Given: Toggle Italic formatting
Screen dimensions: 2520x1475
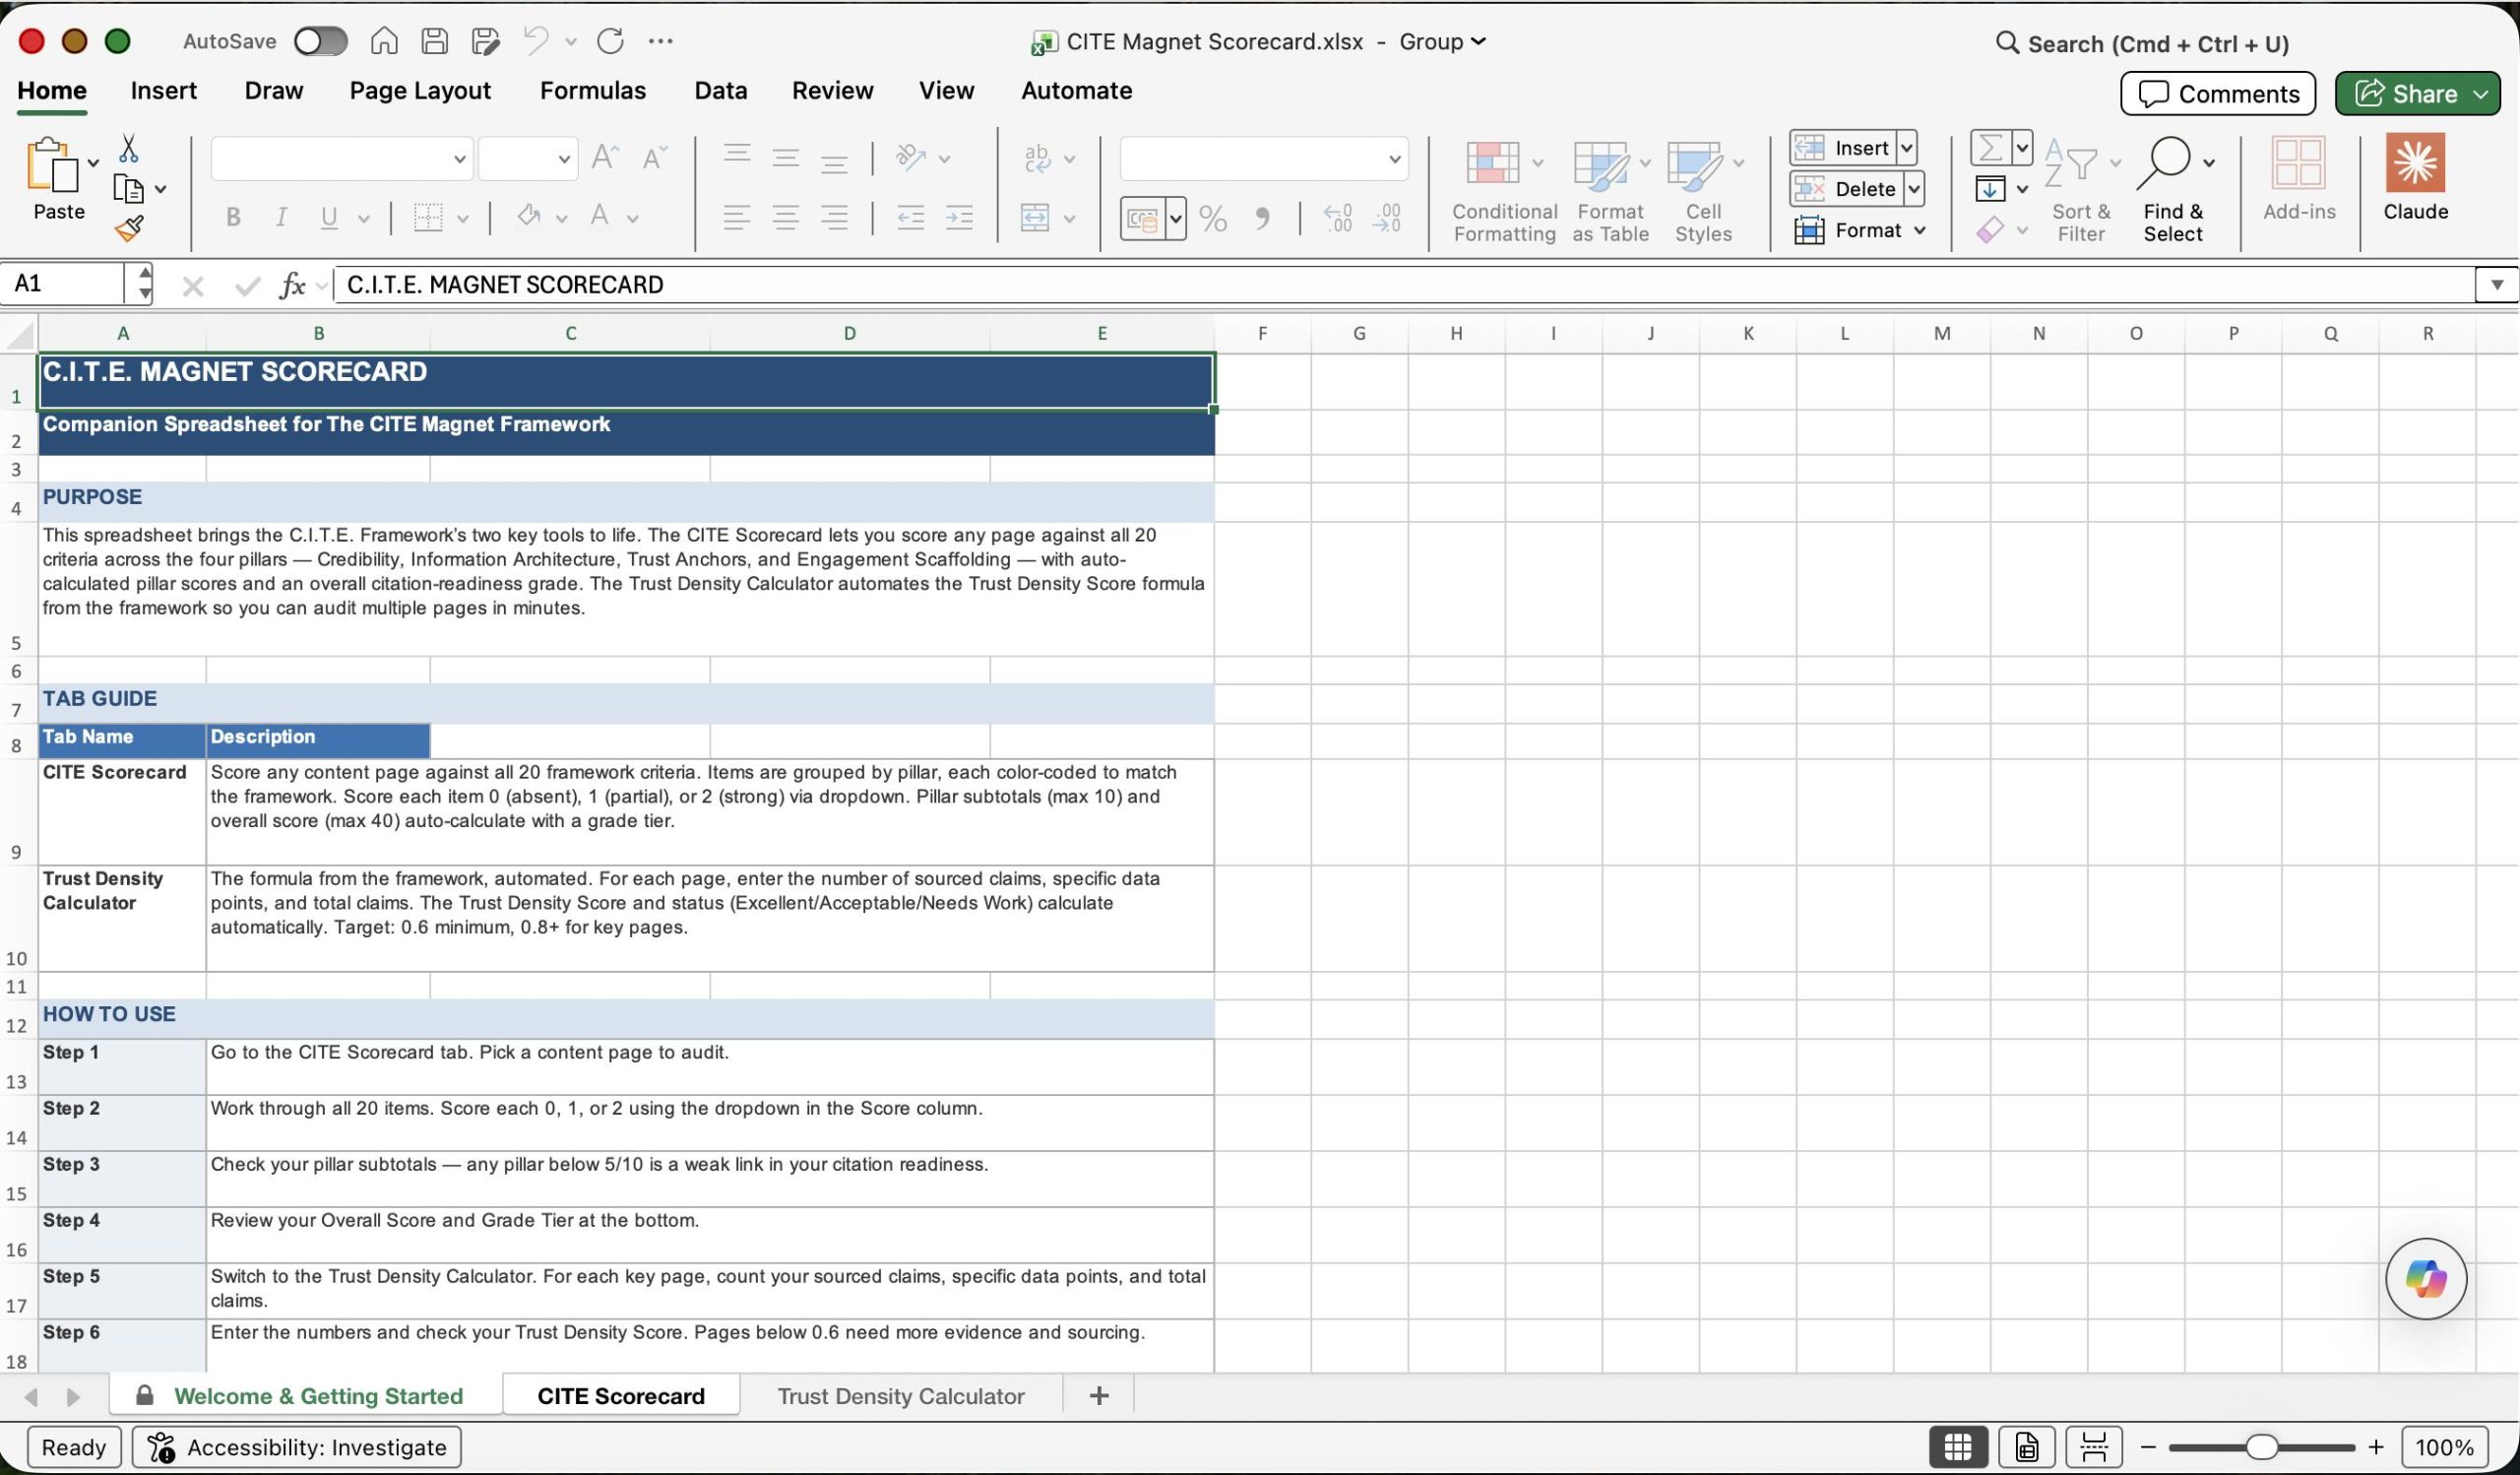Looking at the screenshot, I should click(281, 217).
